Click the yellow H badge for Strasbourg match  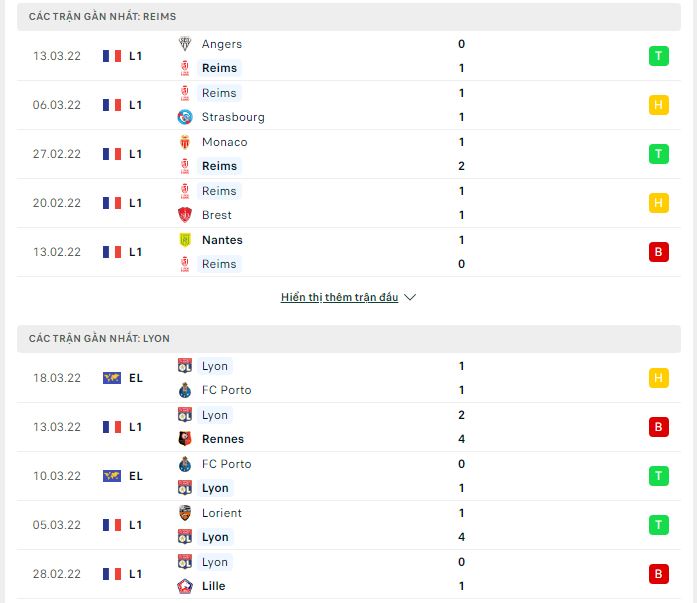[x=657, y=105]
